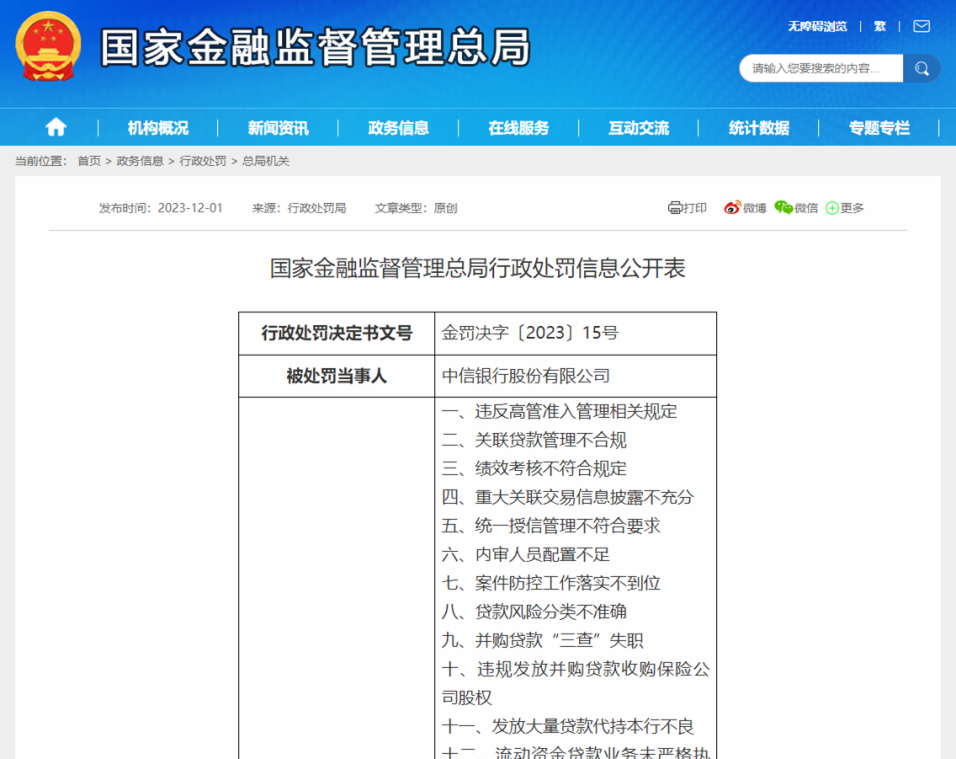The image size is (956, 759).
Task: Open the 互动交流 menu
Action: (x=638, y=128)
